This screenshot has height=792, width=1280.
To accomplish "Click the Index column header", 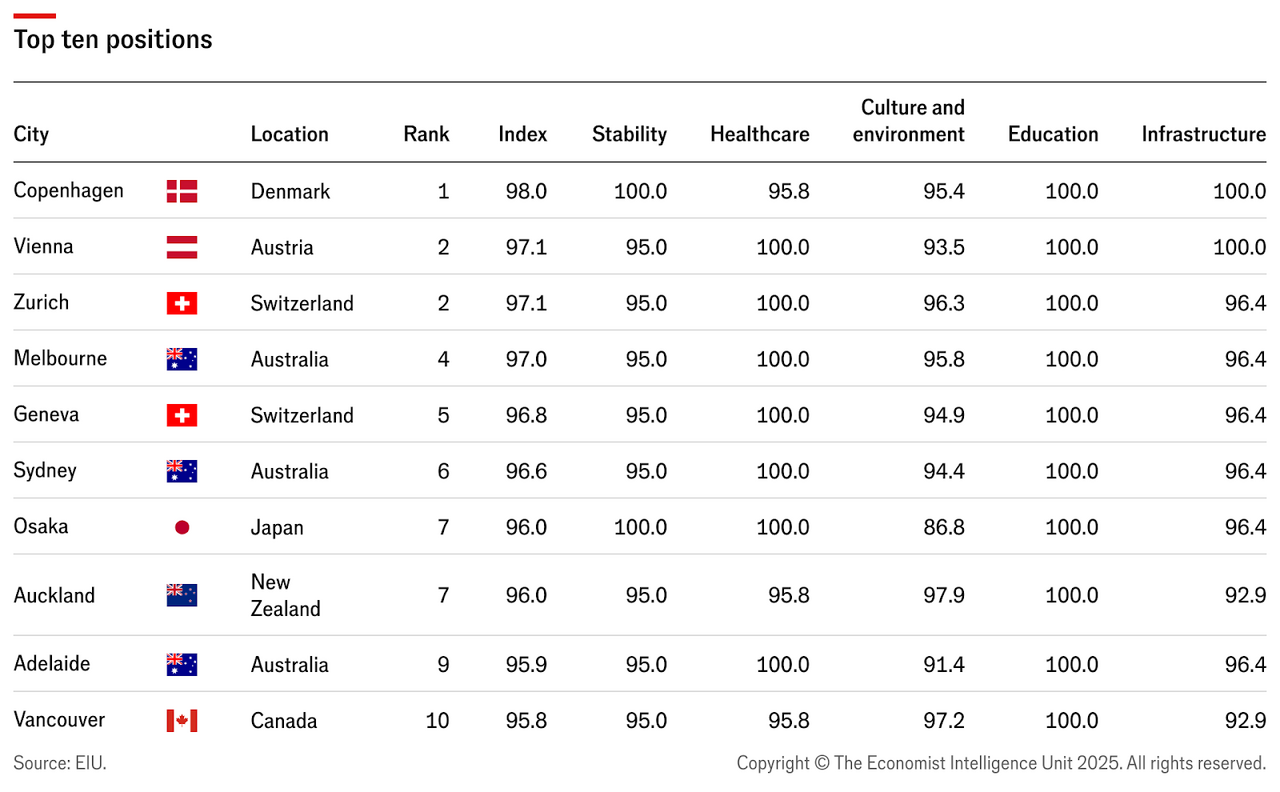I will coord(523,134).
